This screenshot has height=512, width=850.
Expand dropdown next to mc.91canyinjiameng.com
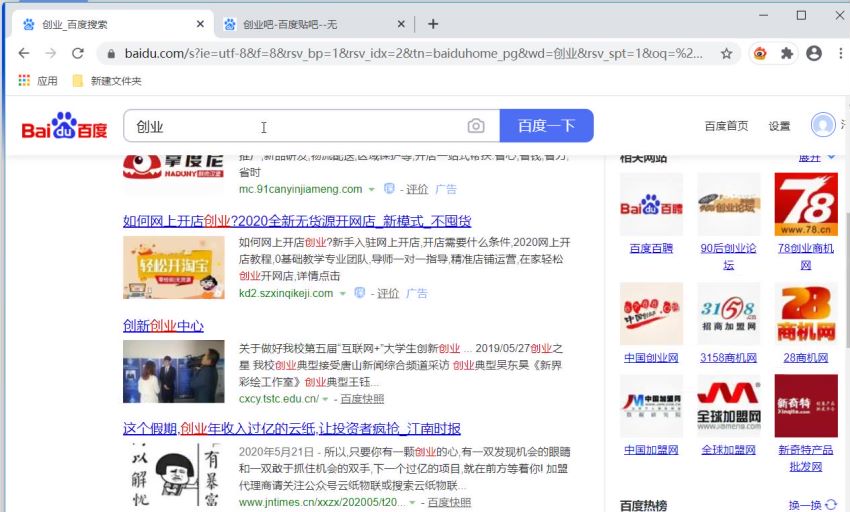coord(371,189)
